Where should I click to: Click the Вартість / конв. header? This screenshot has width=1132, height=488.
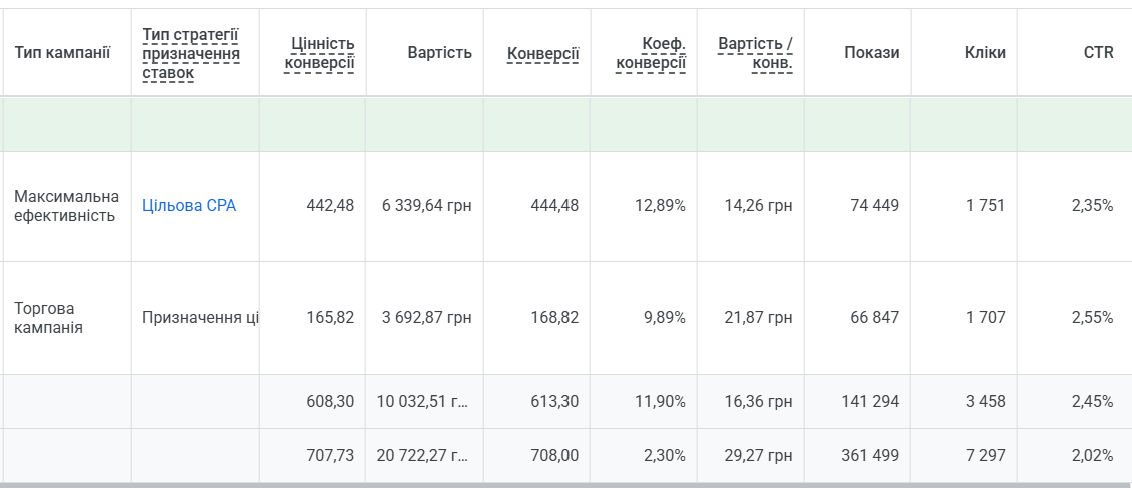[755, 53]
